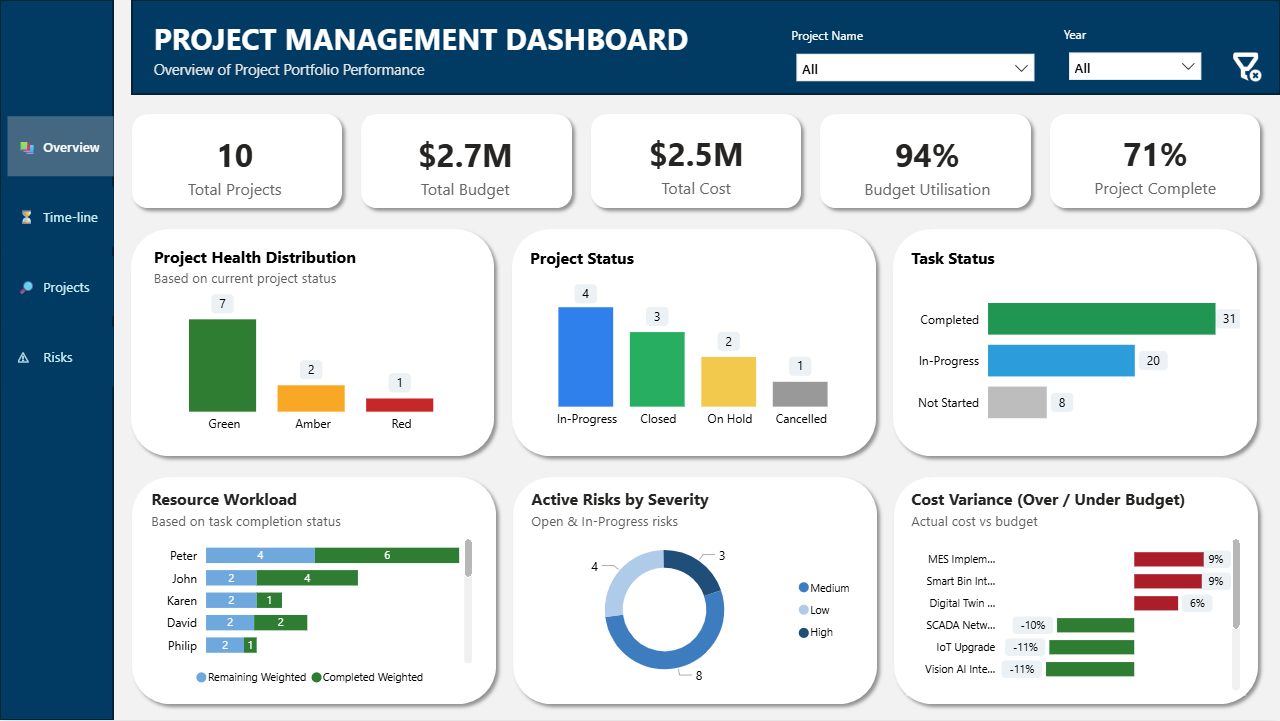This screenshot has width=1280, height=721.
Task: Click the Projects magnifier icon
Action: [27, 288]
